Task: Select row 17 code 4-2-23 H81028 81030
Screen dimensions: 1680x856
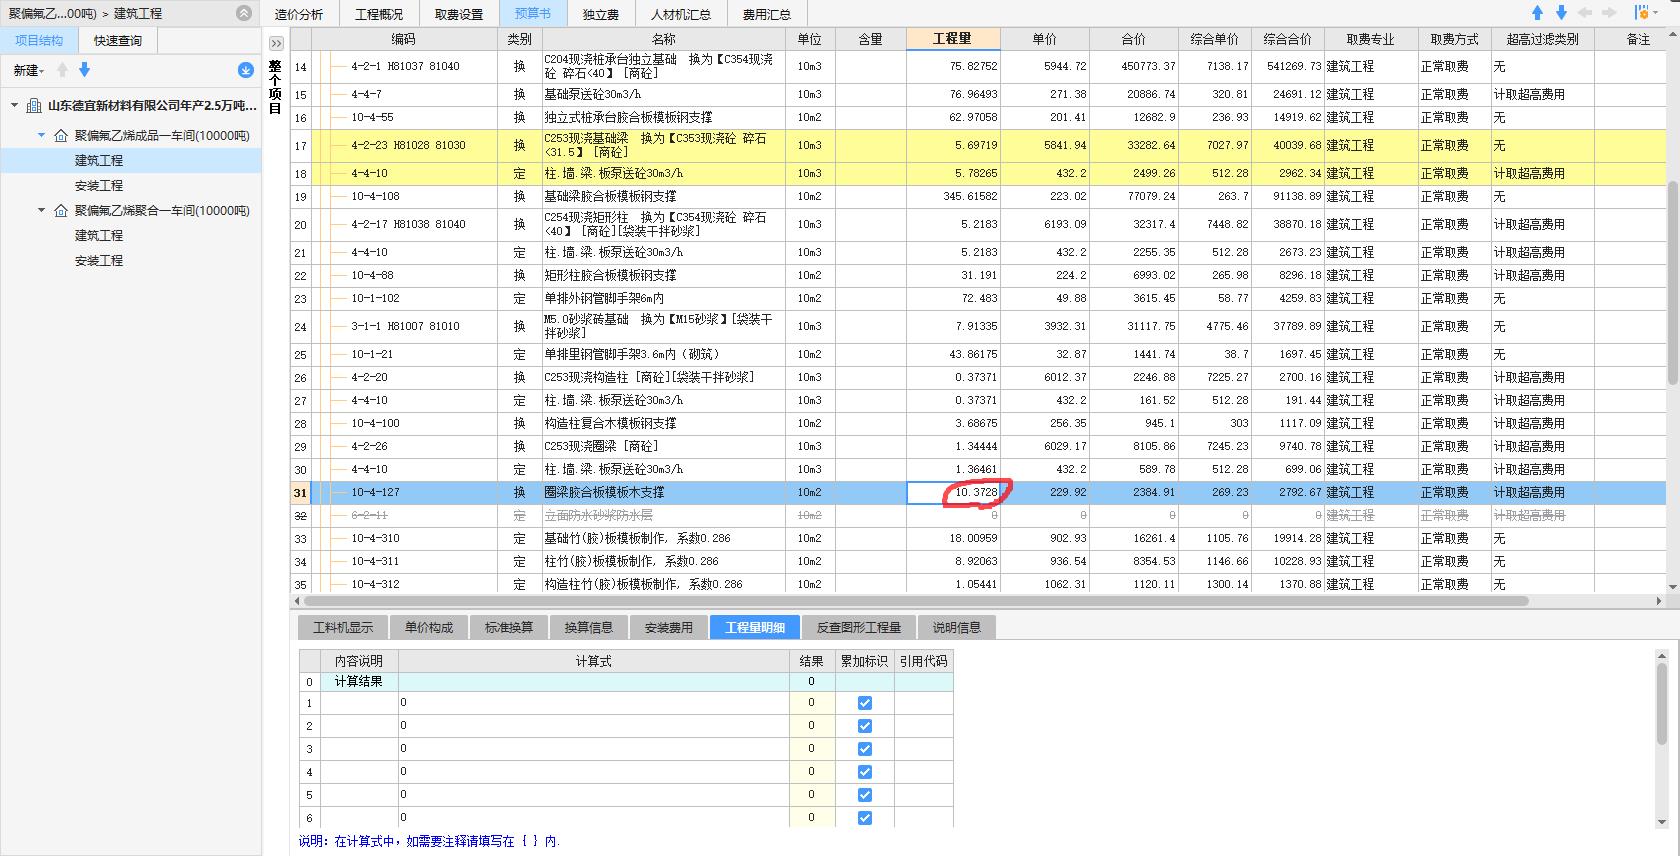Action: [x=408, y=145]
